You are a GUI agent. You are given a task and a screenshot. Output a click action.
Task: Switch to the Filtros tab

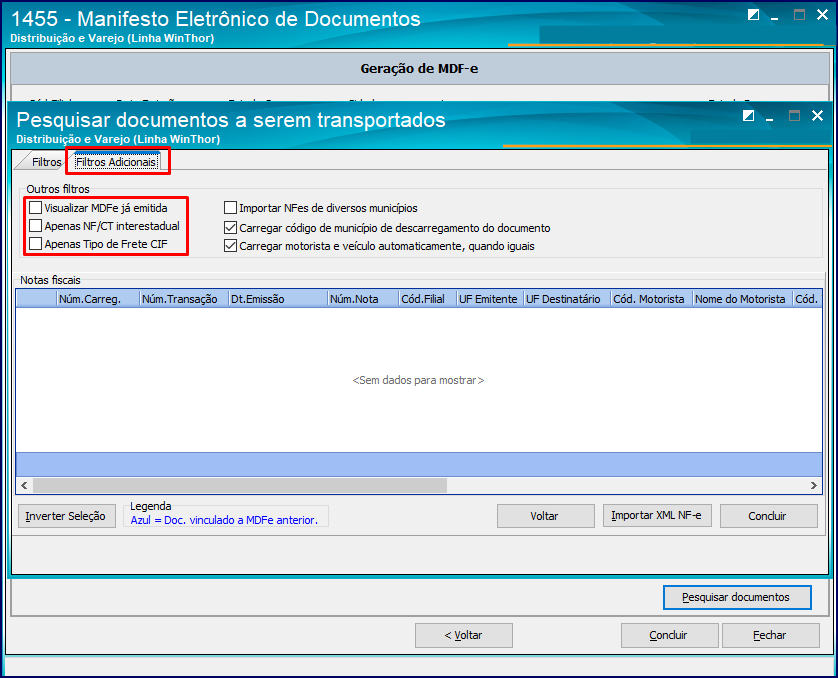click(x=46, y=162)
